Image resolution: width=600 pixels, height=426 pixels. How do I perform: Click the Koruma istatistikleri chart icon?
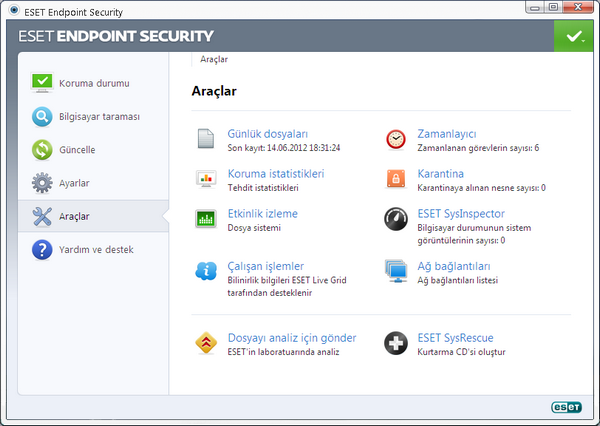coord(206,179)
